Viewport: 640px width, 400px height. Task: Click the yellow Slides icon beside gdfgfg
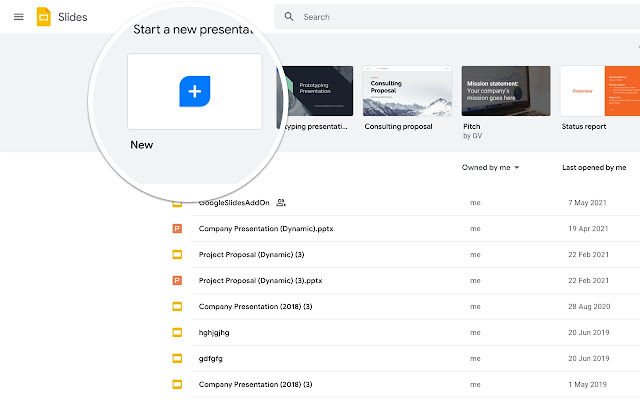pyautogui.click(x=178, y=358)
